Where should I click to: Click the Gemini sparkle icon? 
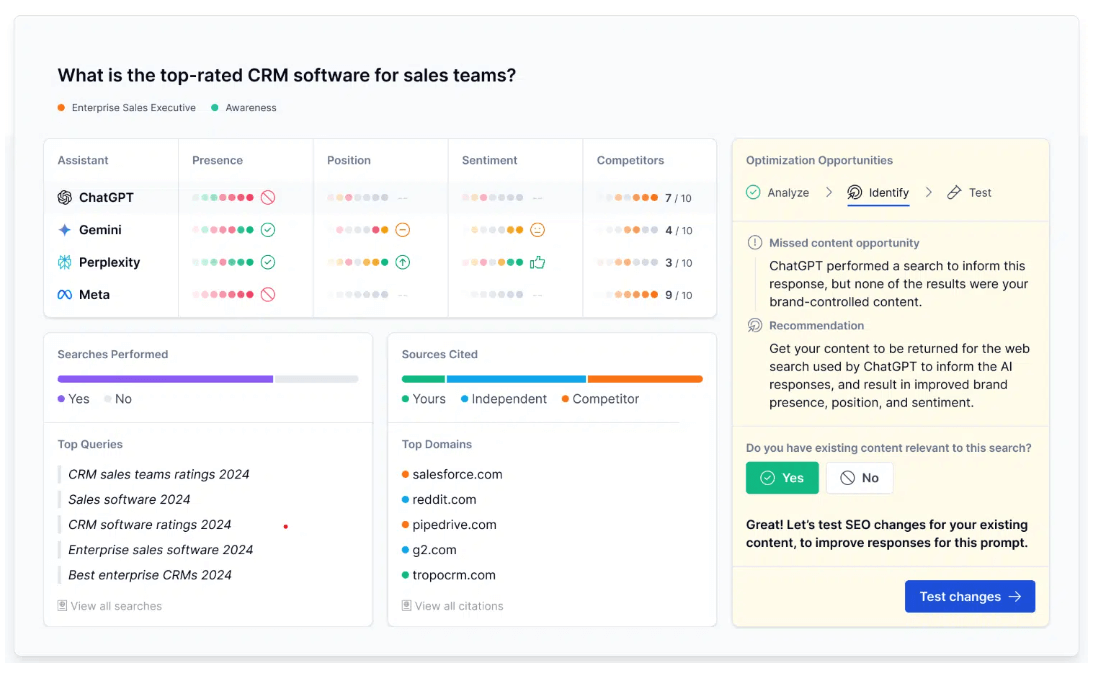pyautogui.click(x=65, y=230)
